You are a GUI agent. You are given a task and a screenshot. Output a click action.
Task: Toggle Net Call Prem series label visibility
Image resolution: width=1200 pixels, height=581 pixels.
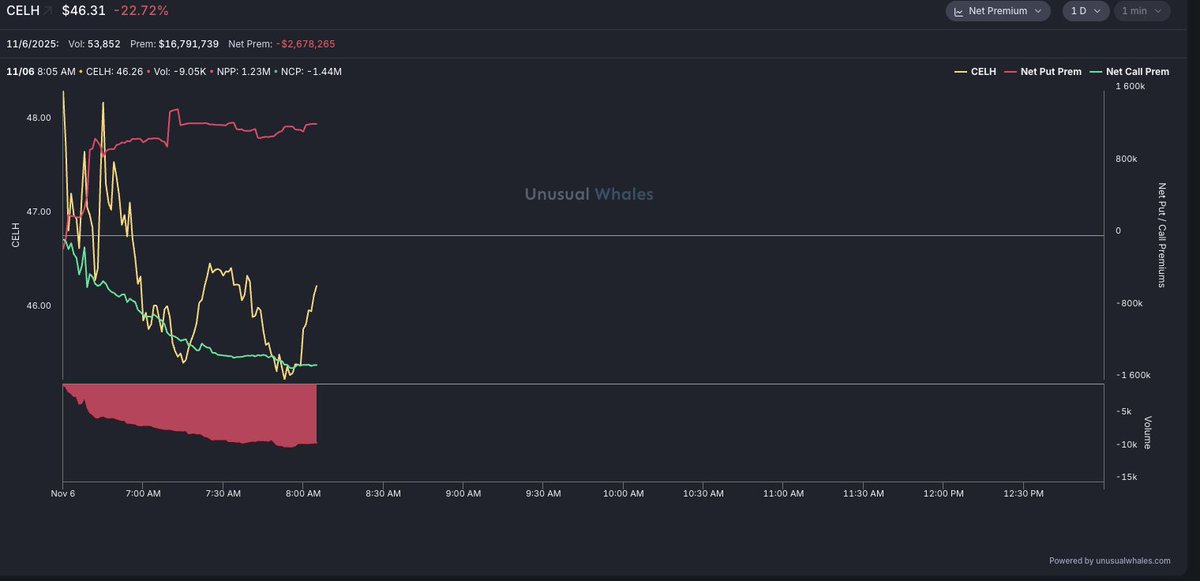point(1138,72)
